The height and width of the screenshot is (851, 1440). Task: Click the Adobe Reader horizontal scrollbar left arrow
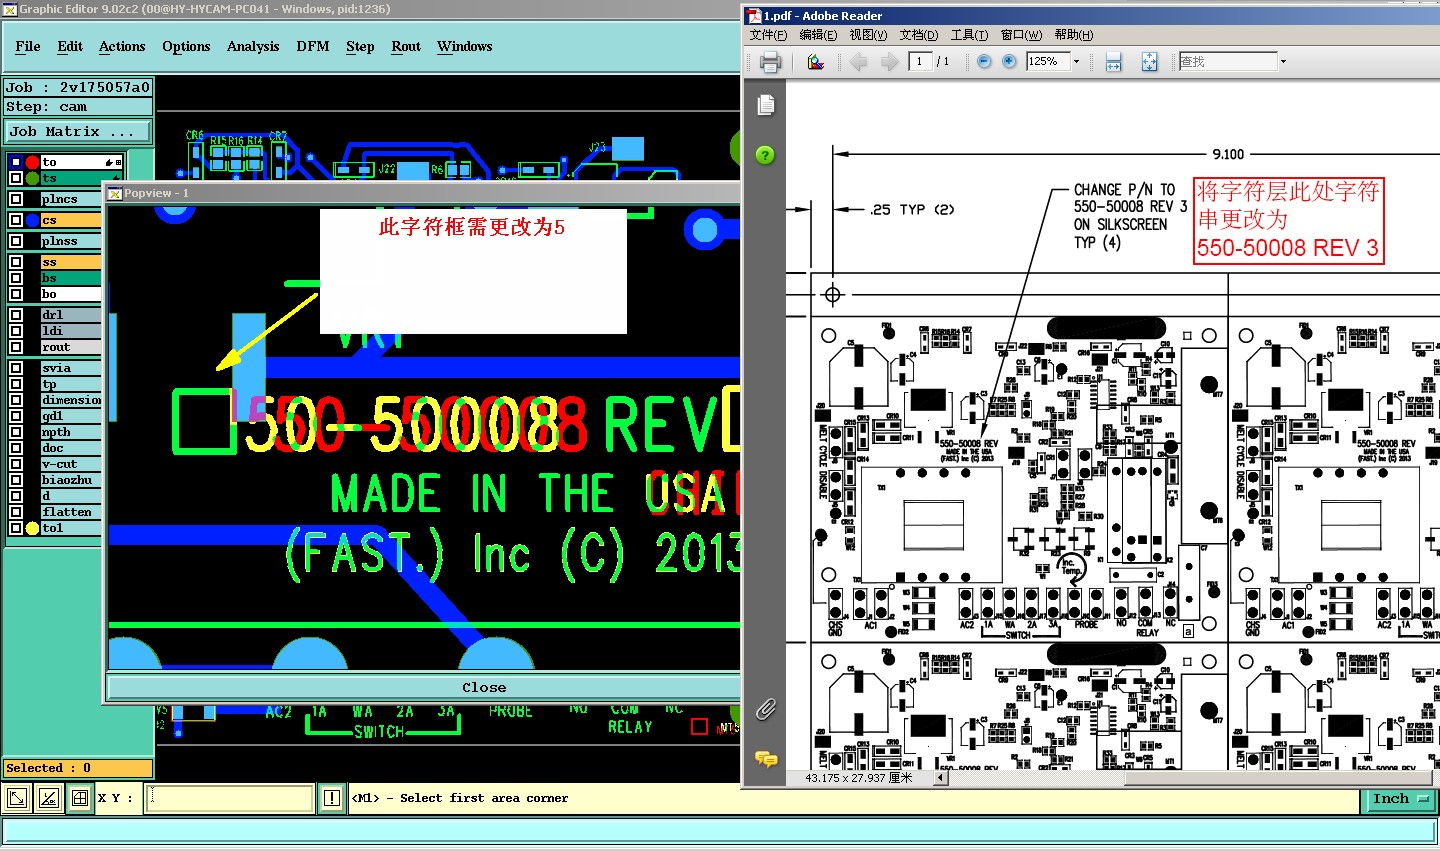pos(940,777)
